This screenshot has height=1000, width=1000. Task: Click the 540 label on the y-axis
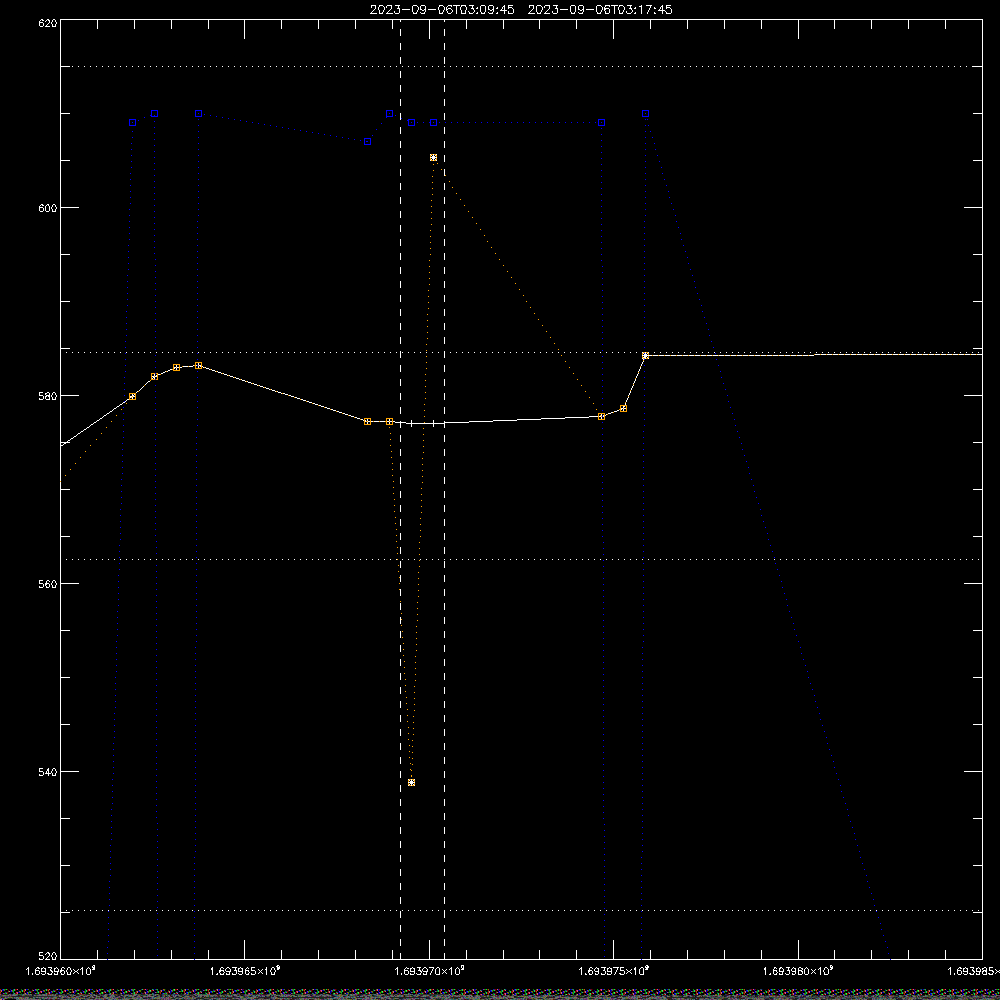48,772
